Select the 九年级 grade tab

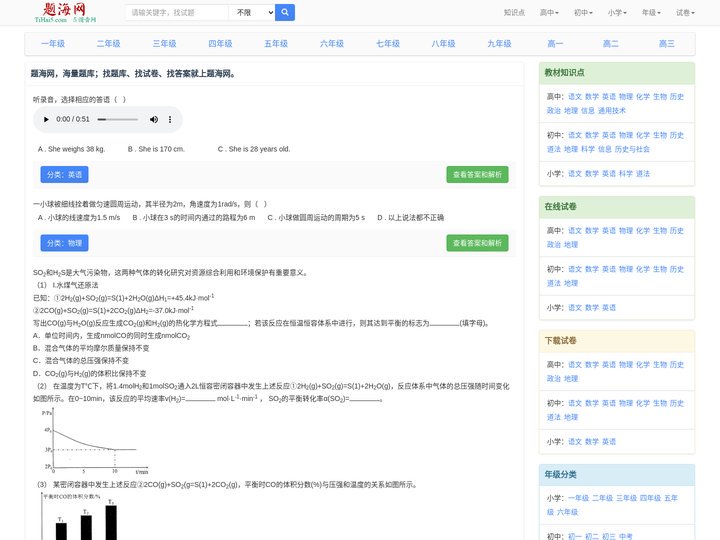(x=500, y=44)
